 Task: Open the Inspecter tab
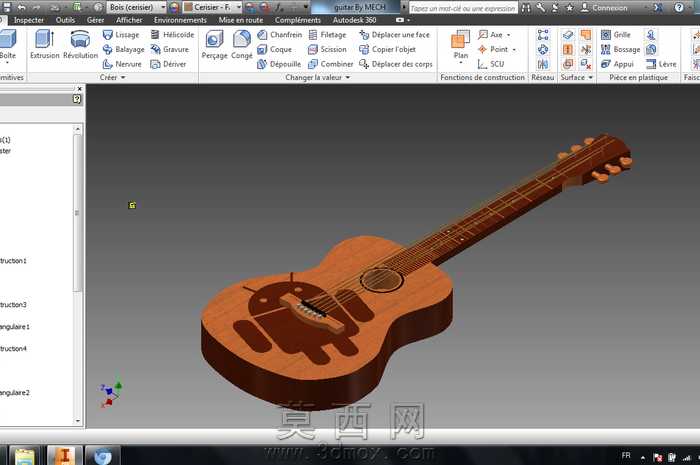click(x=29, y=20)
